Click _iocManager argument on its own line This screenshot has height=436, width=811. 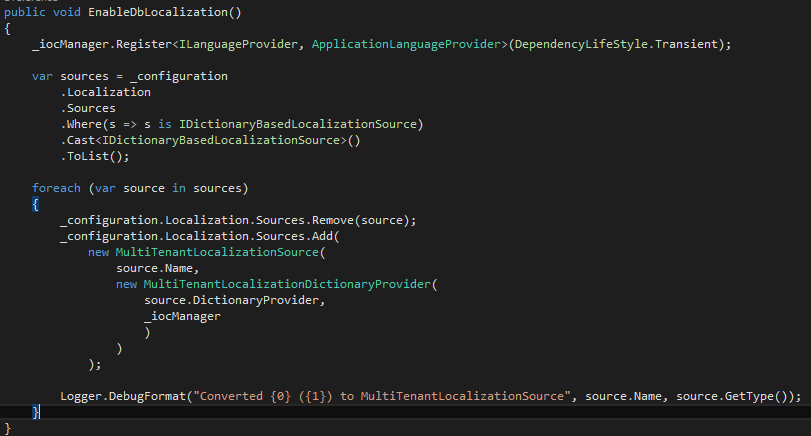click(182, 317)
